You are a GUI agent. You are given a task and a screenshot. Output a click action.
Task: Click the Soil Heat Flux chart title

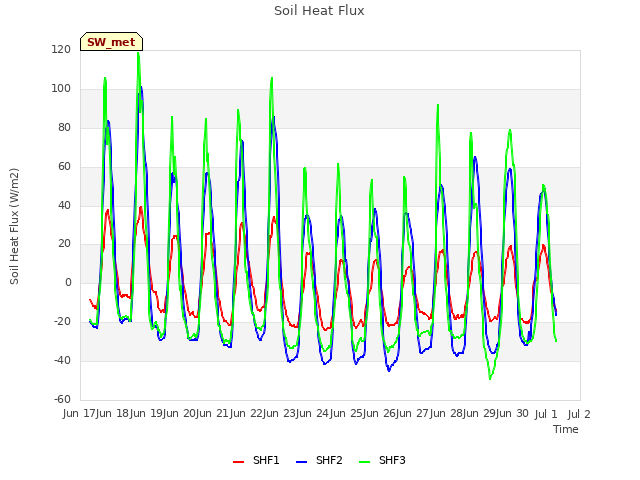319,11
